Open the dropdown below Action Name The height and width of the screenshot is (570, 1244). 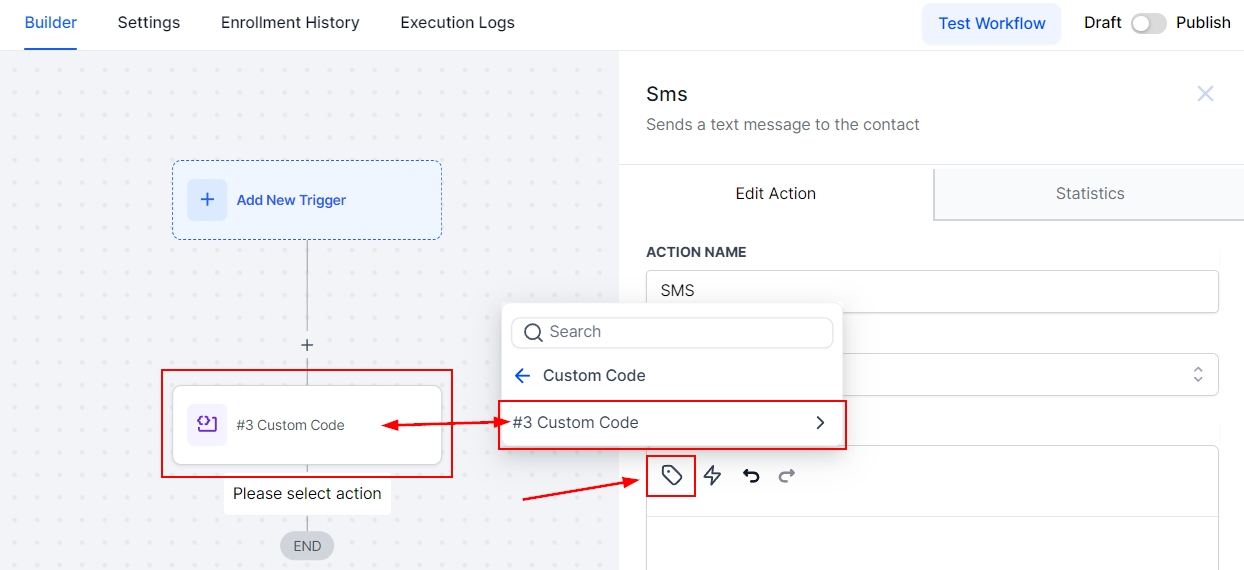pyautogui.click(x=1030, y=374)
